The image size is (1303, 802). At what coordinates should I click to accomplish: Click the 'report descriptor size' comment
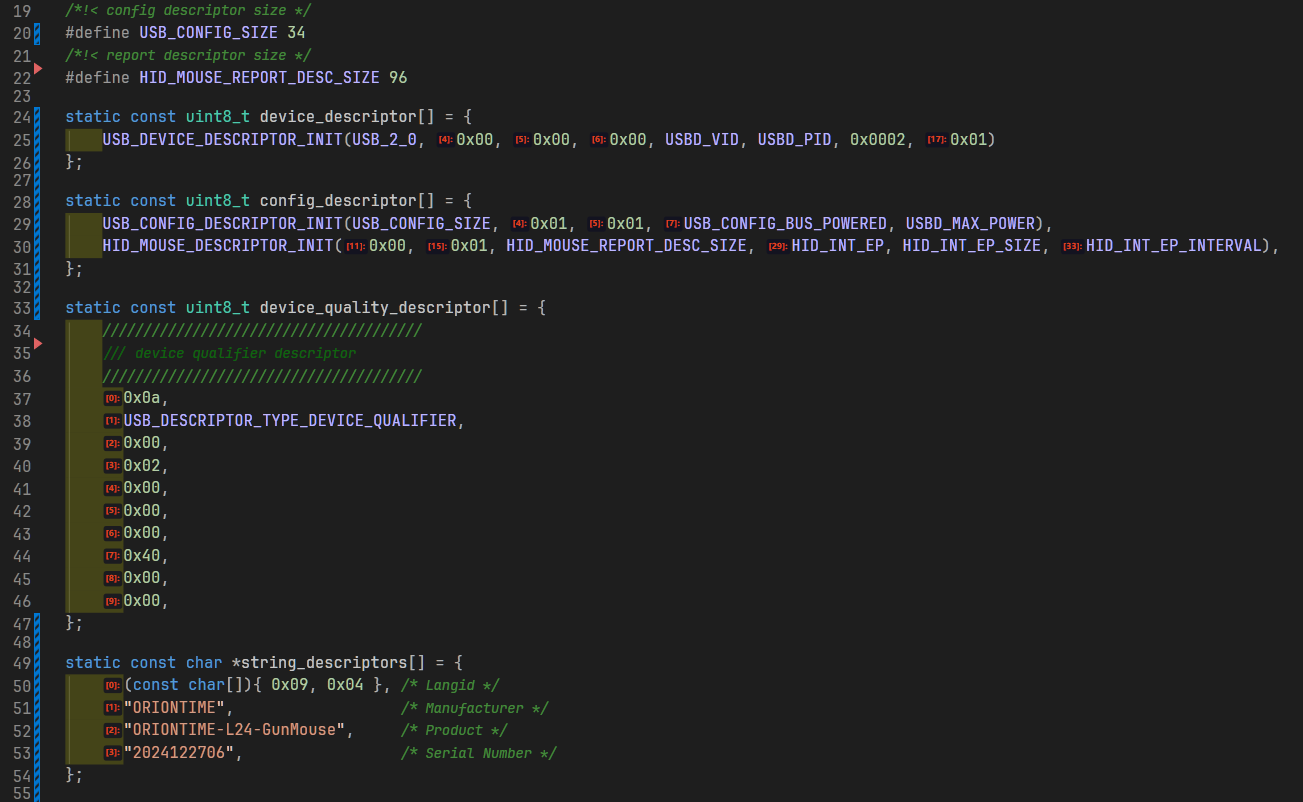click(x=188, y=55)
